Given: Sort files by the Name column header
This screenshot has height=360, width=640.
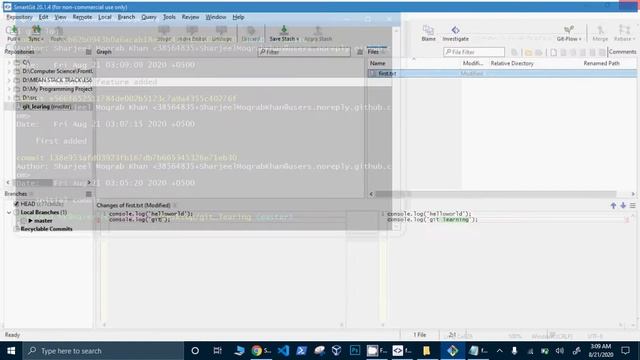Looking at the screenshot, I should 378,63.
